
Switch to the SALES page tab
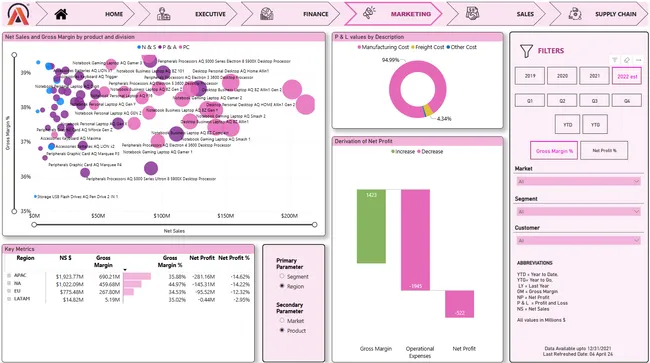[497, 14]
